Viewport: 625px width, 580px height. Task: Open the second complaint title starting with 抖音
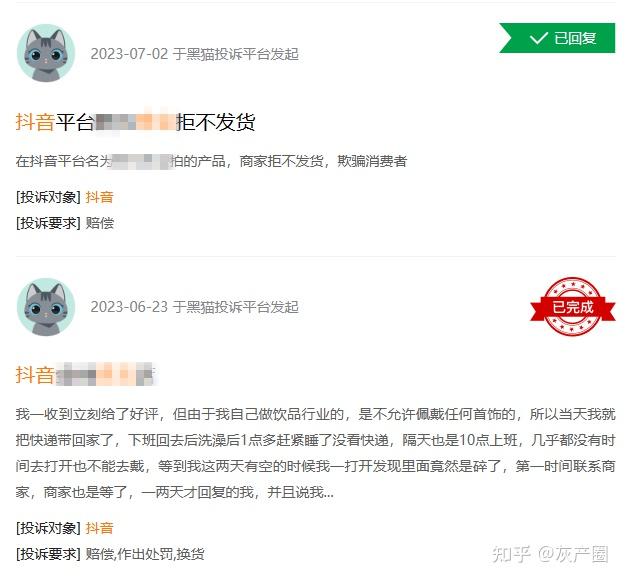point(85,375)
